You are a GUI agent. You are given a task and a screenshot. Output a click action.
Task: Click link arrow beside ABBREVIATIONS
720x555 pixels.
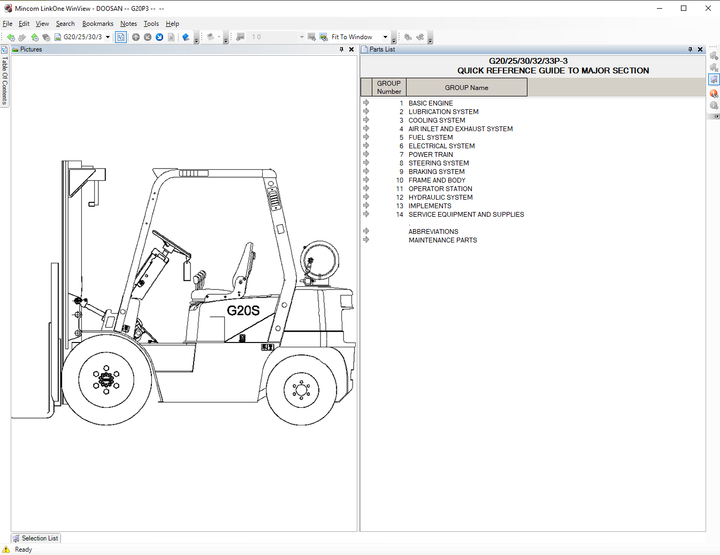pyautogui.click(x=366, y=231)
